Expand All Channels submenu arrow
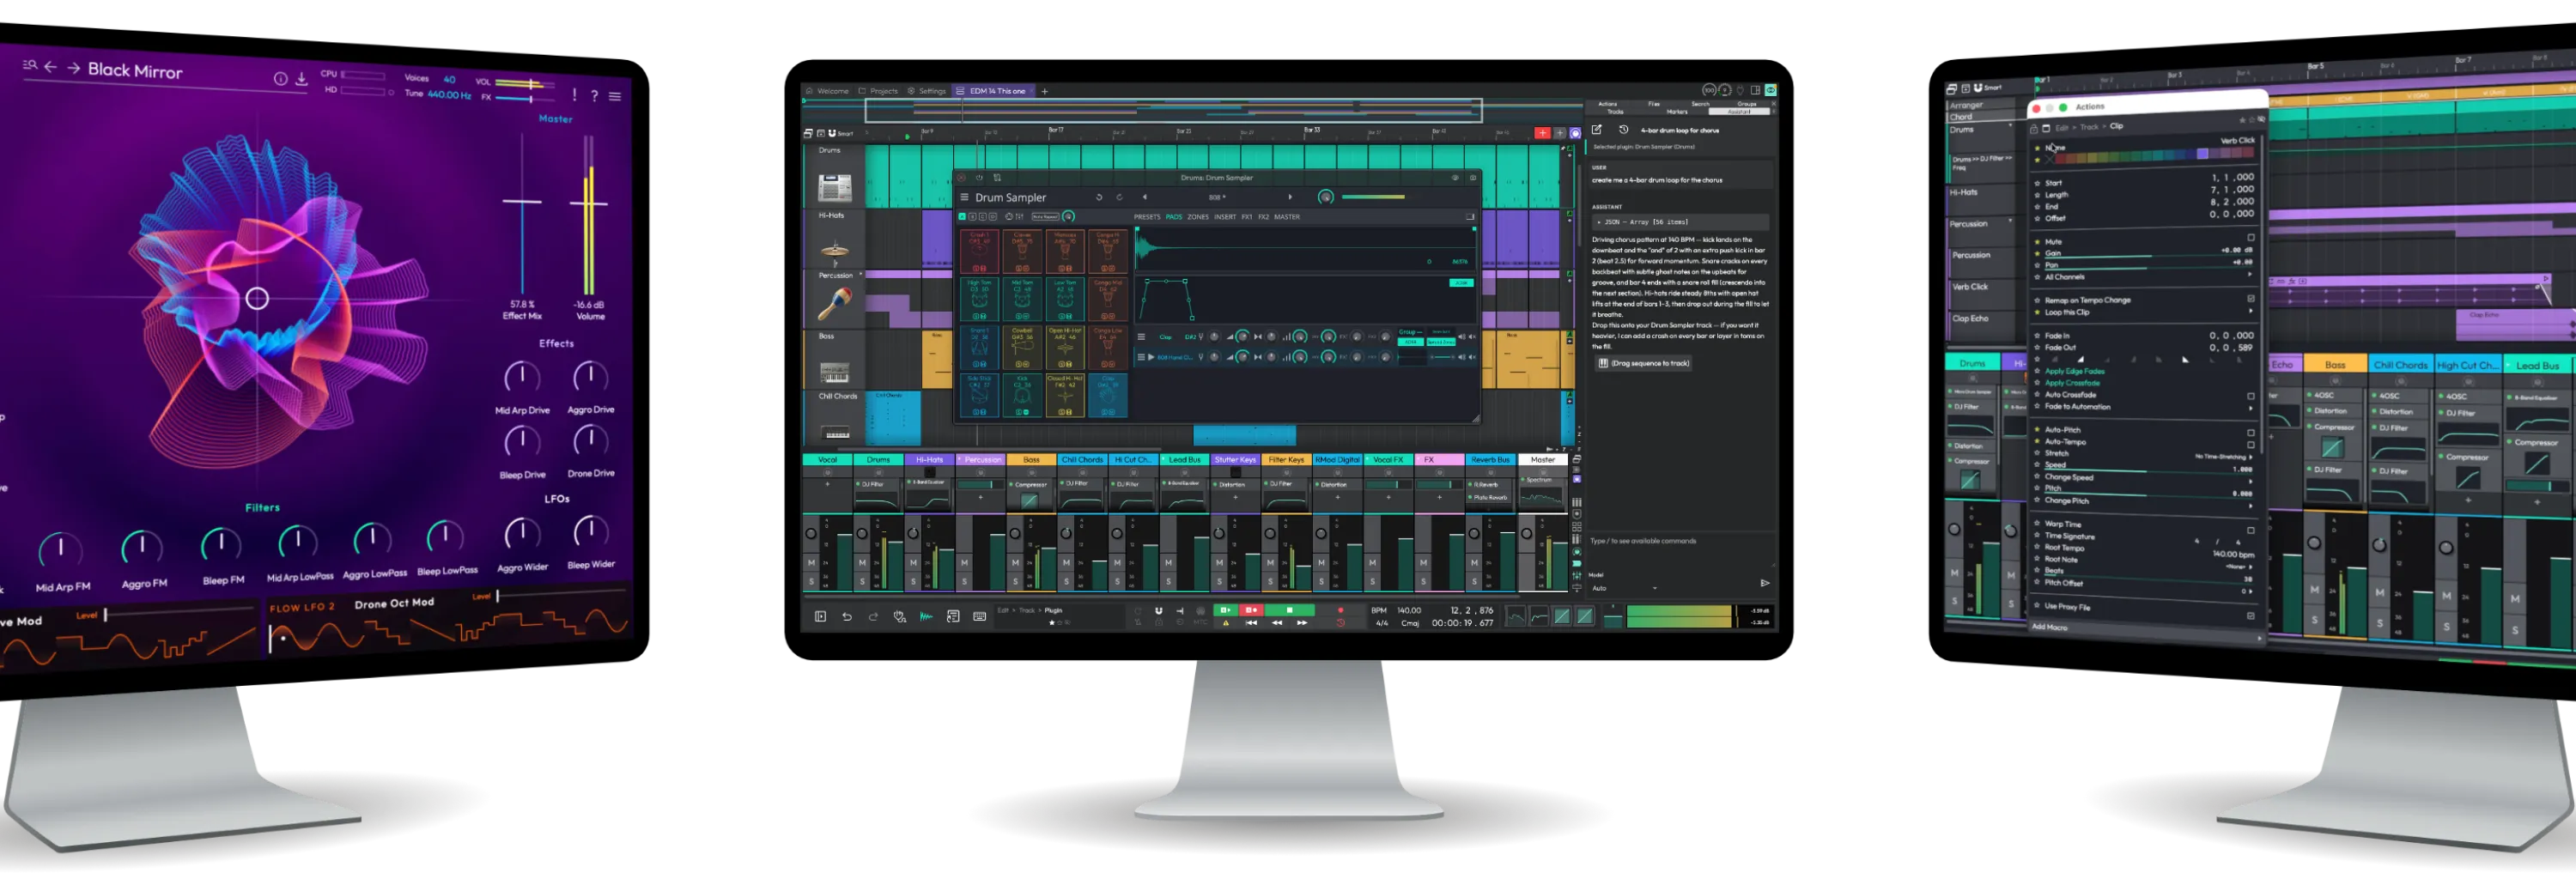The height and width of the screenshot is (873, 2576). point(2250,274)
